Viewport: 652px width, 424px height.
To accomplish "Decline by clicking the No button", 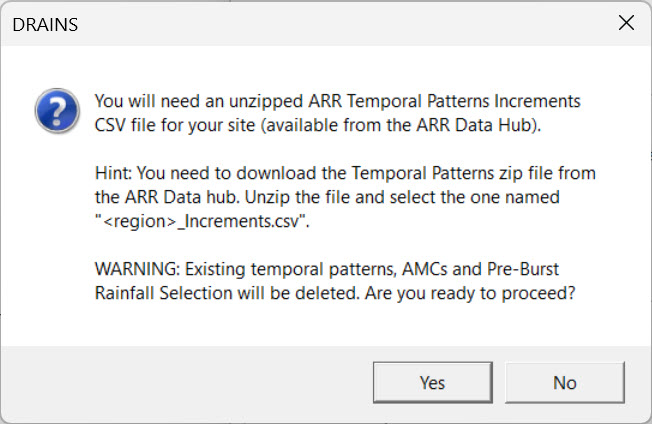I will 565,382.
